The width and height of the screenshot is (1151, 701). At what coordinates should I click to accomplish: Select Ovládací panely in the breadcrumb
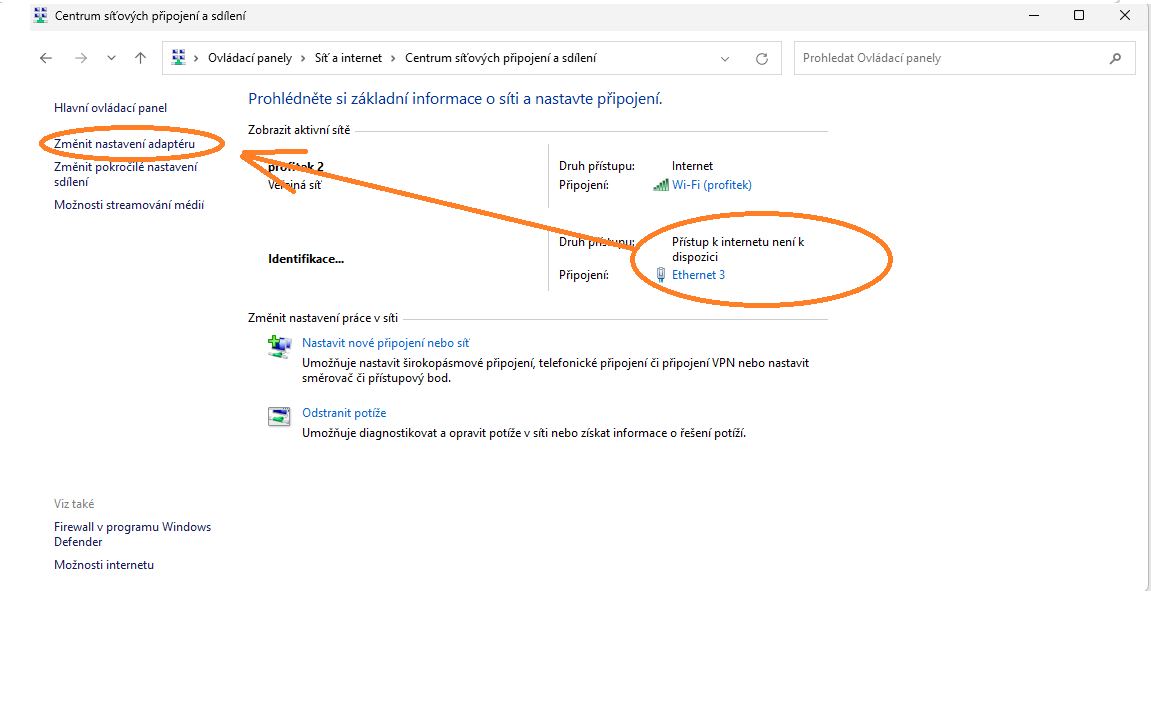pyautogui.click(x=250, y=58)
